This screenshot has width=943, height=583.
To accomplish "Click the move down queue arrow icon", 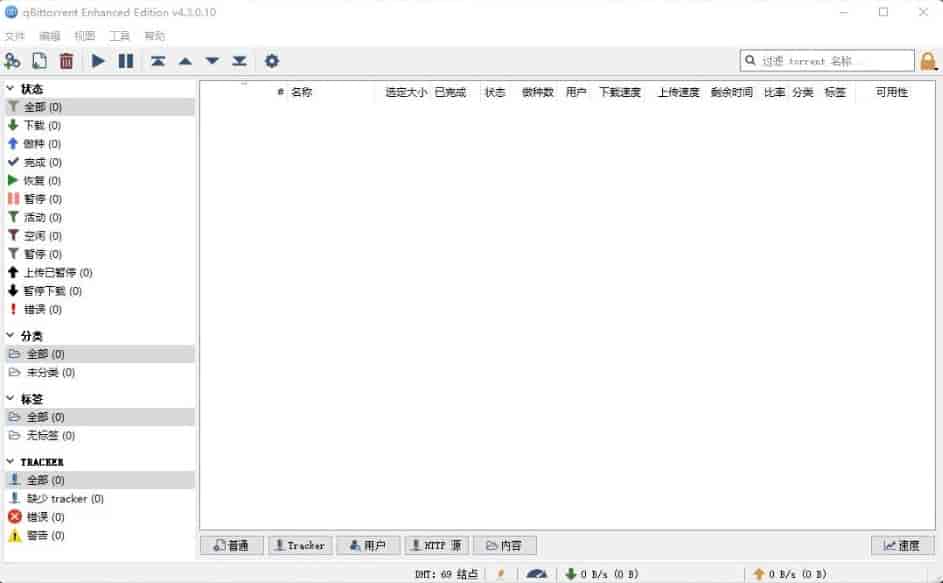I will tap(212, 61).
